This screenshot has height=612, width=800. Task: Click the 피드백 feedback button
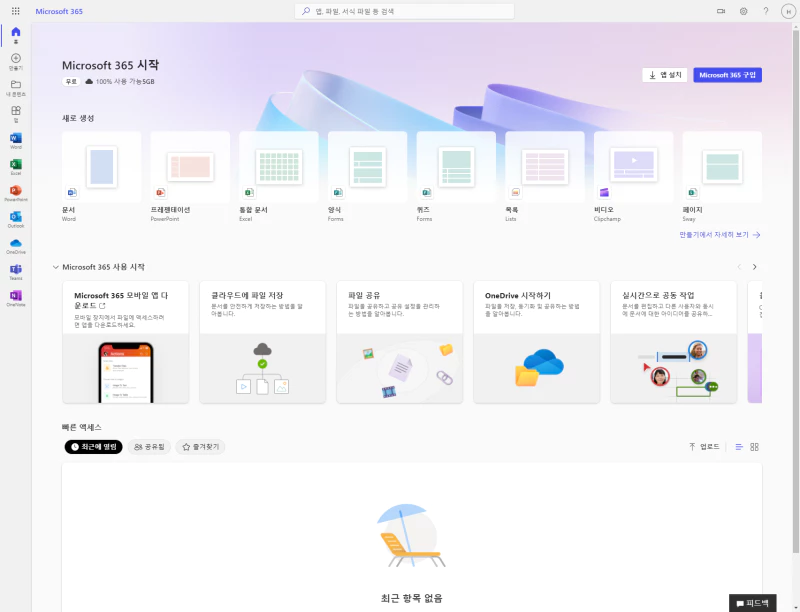point(753,603)
